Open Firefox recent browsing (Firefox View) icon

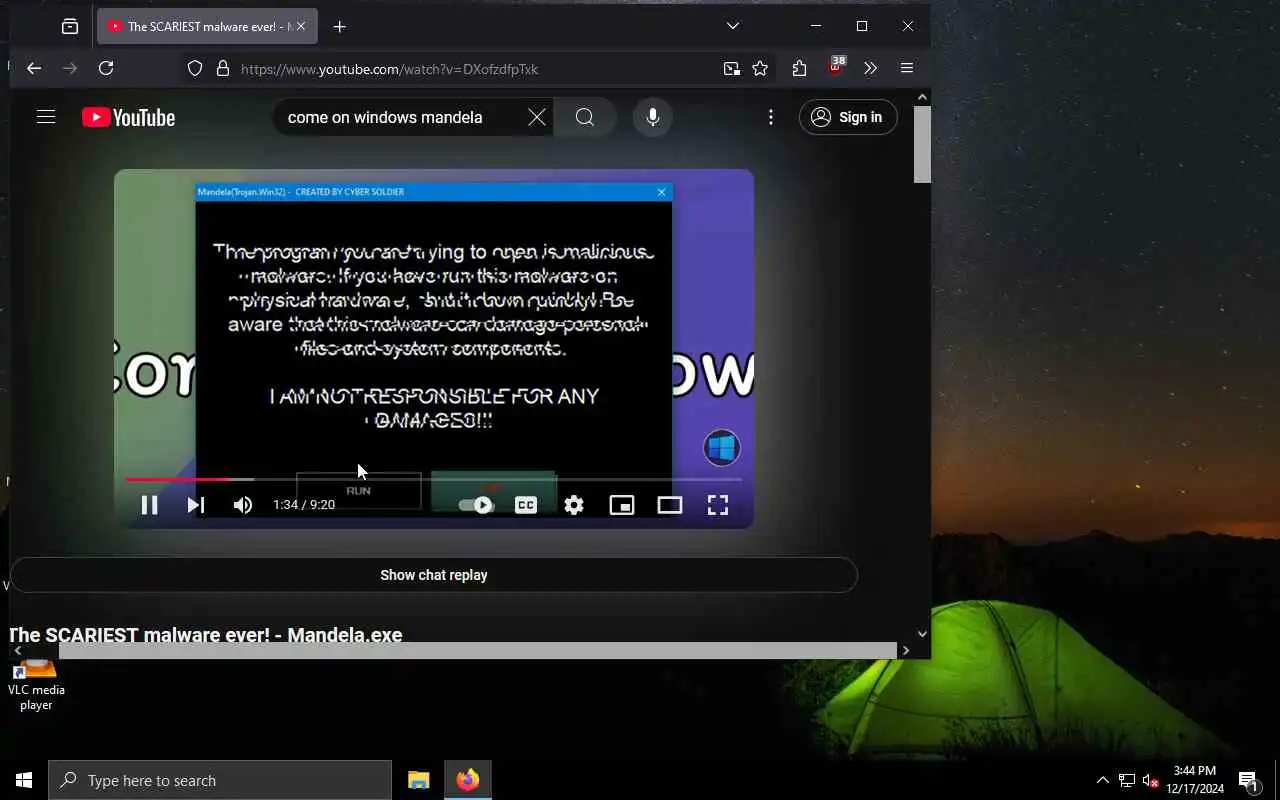pyautogui.click(x=69, y=27)
